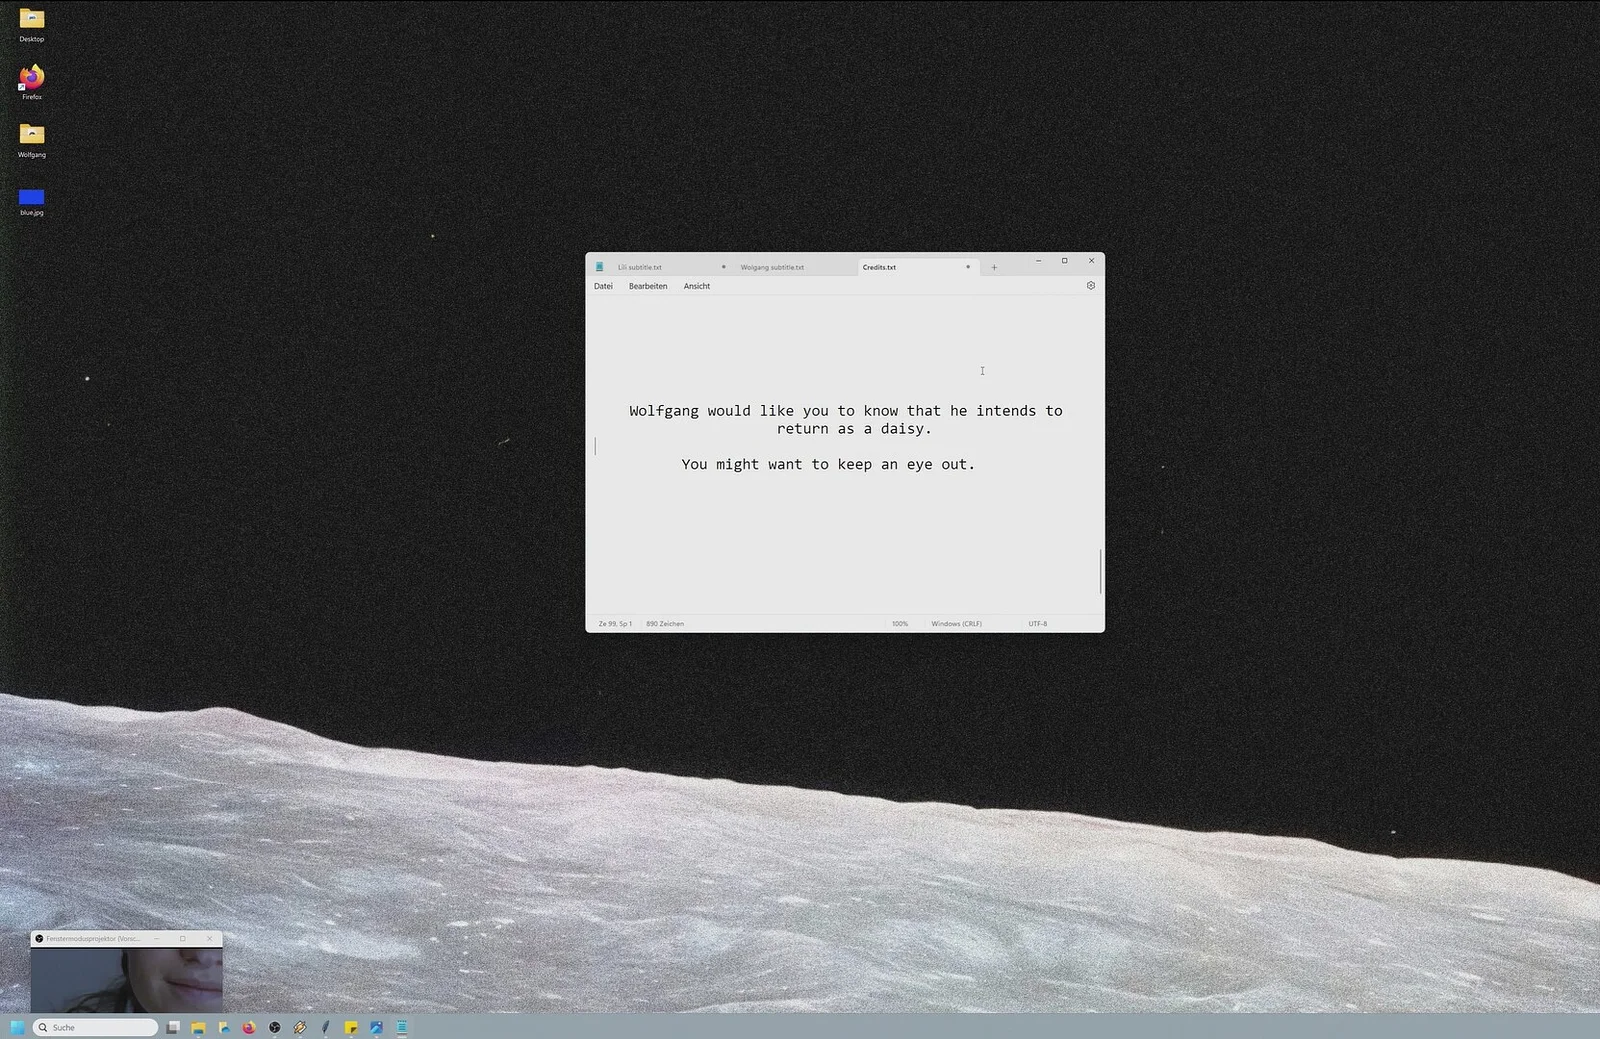Open the Wolfgang folder on desktop

tap(32, 138)
